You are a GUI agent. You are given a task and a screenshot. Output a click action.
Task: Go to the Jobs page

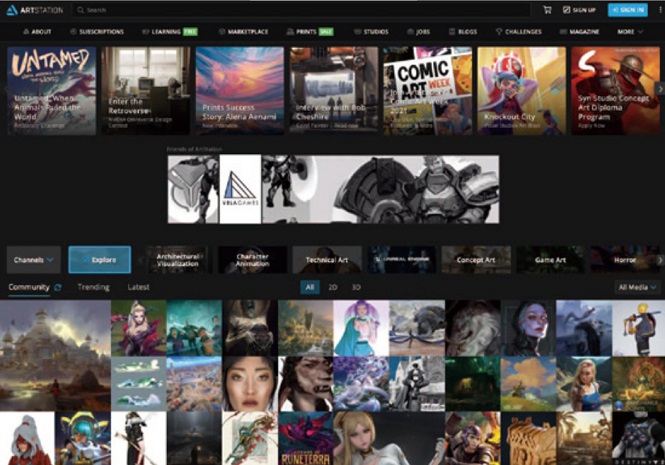click(419, 31)
